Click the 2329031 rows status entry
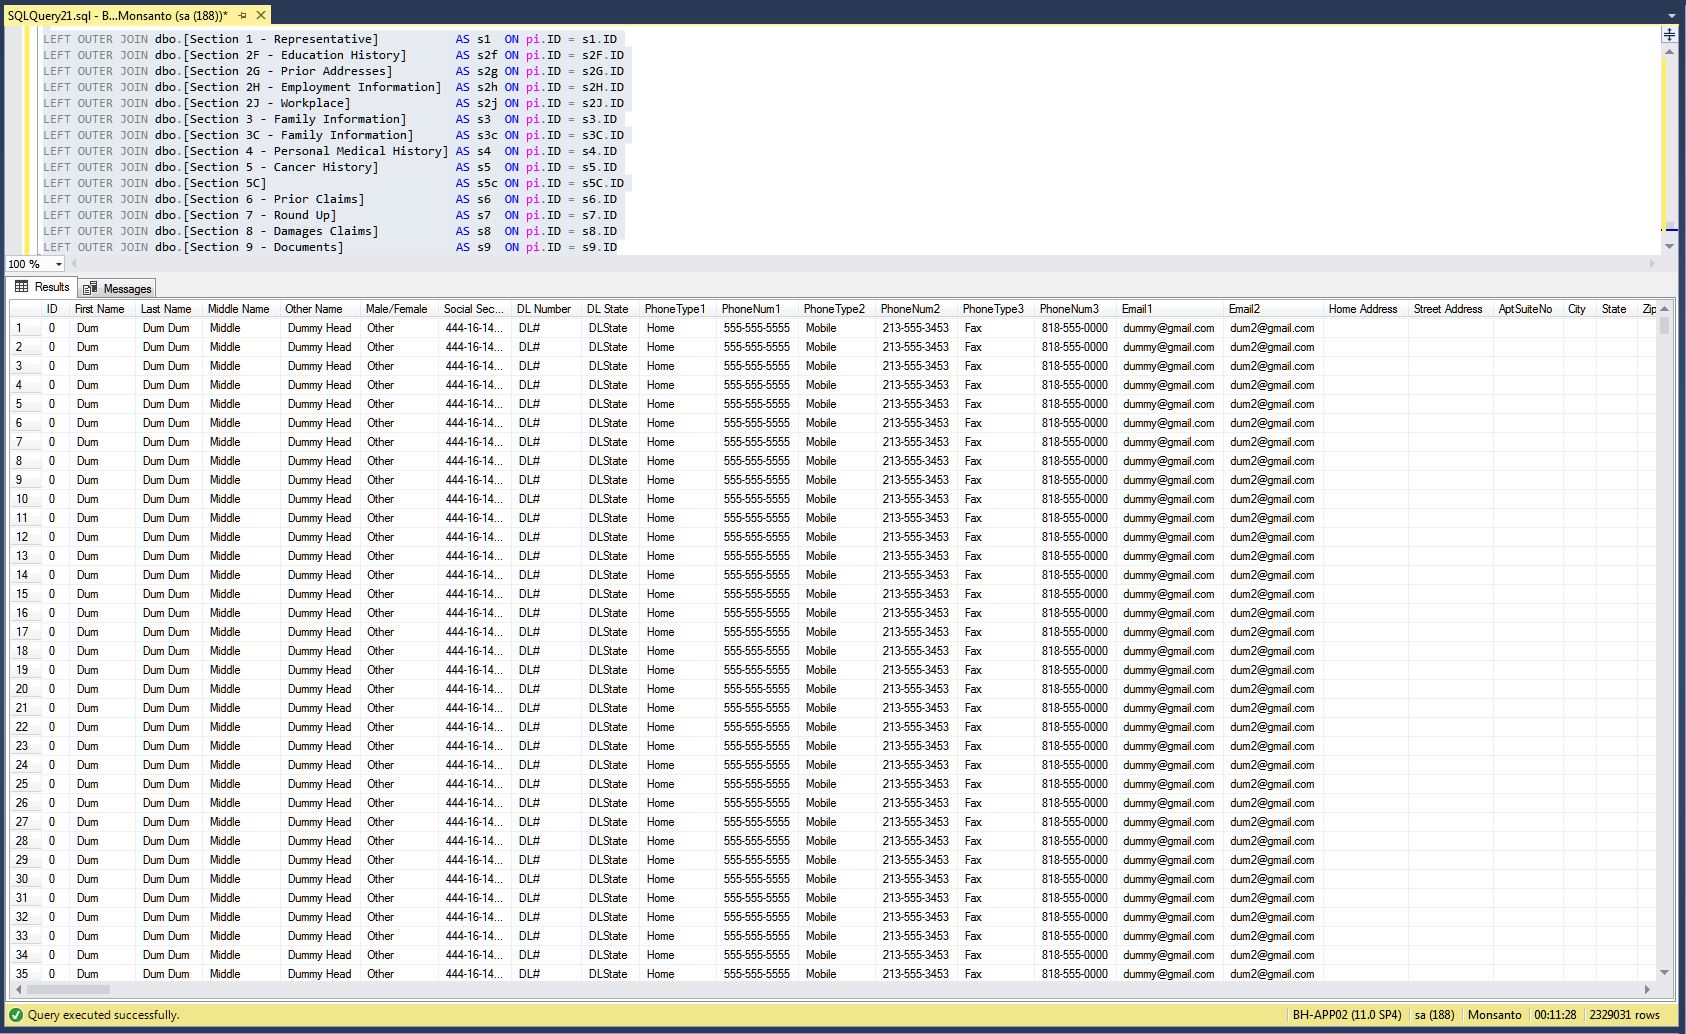The image size is (1686, 1034). [x=1624, y=1015]
